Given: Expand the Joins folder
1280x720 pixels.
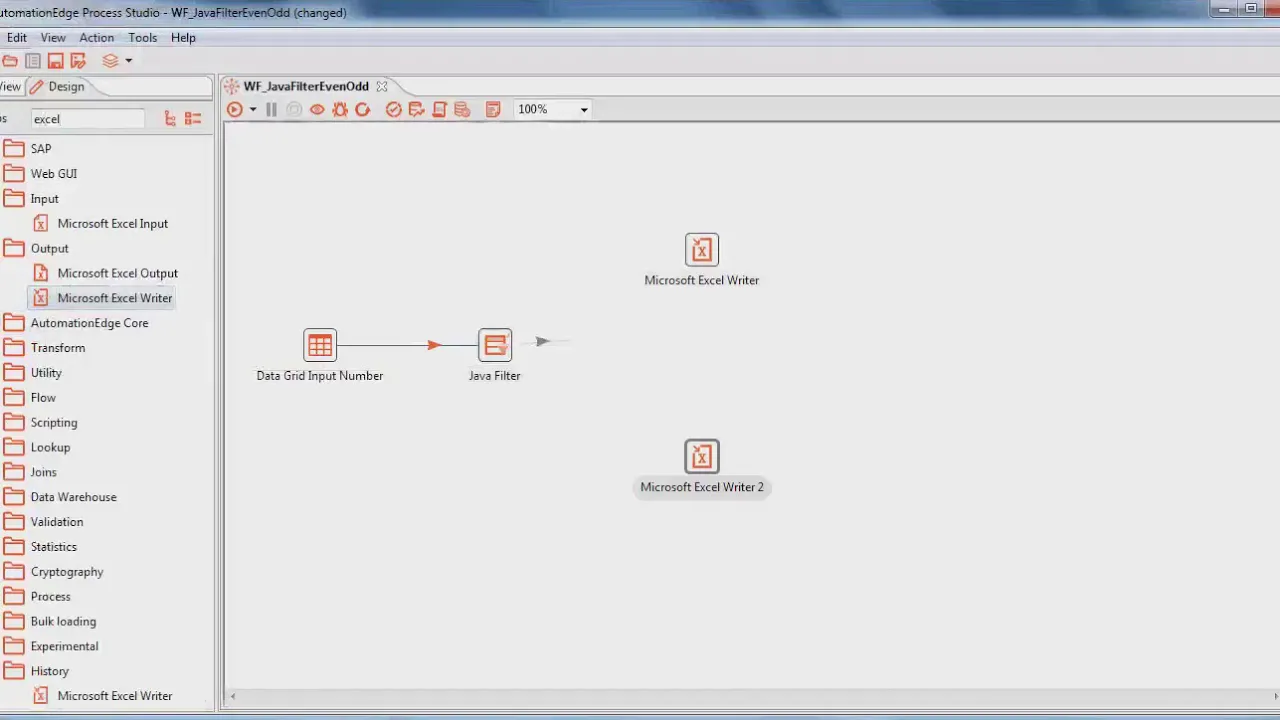Looking at the screenshot, I should coord(30,472).
